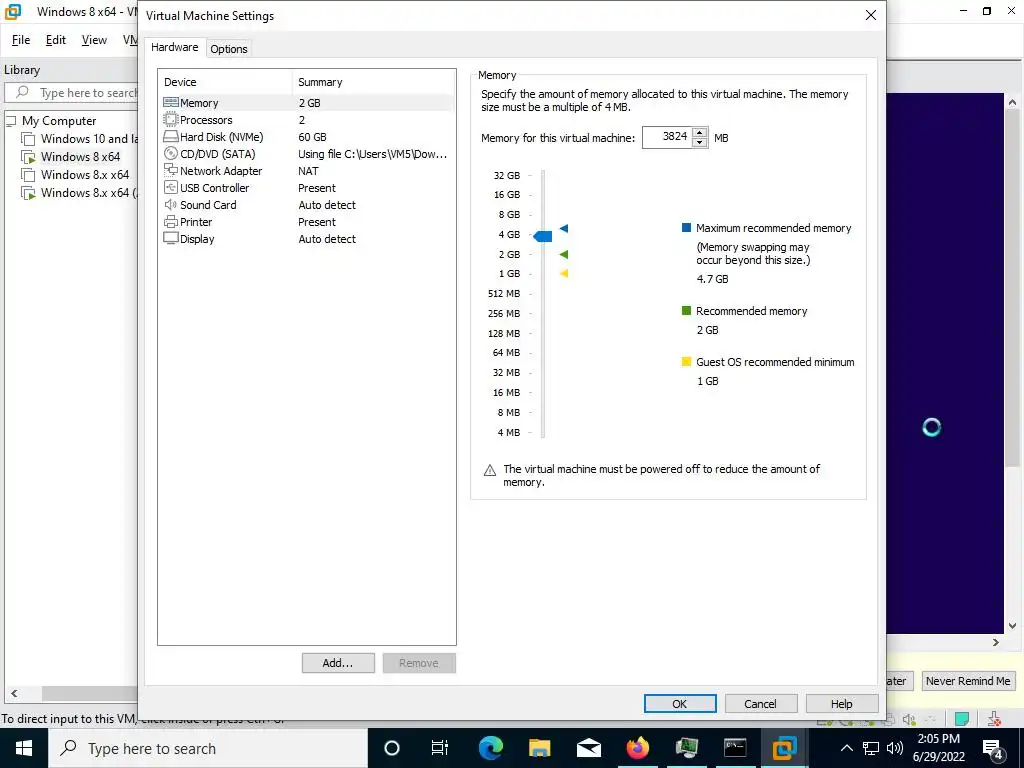Click the Never Remind Me button
1024x768 pixels.
click(x=968, y=680)
